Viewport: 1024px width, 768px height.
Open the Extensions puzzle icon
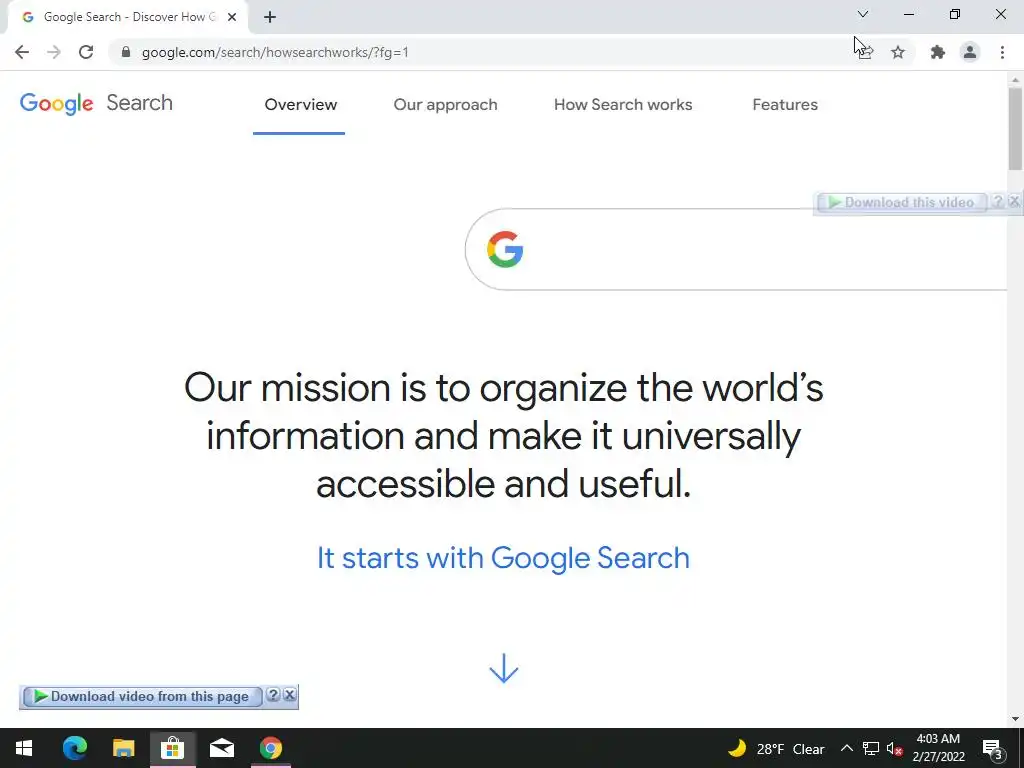(x=938, y=52)
